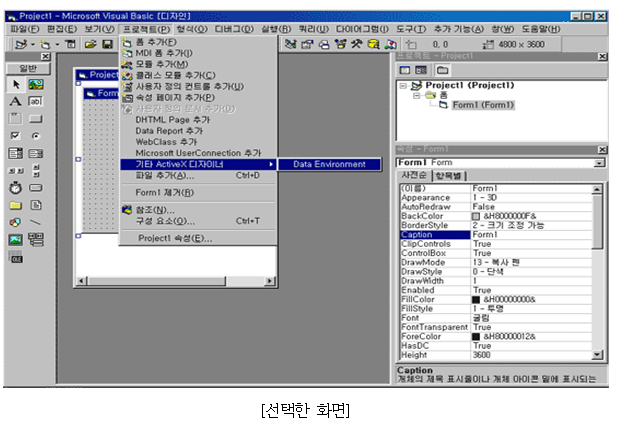Switch to the 사전순 properties tab

pos(414,175)
